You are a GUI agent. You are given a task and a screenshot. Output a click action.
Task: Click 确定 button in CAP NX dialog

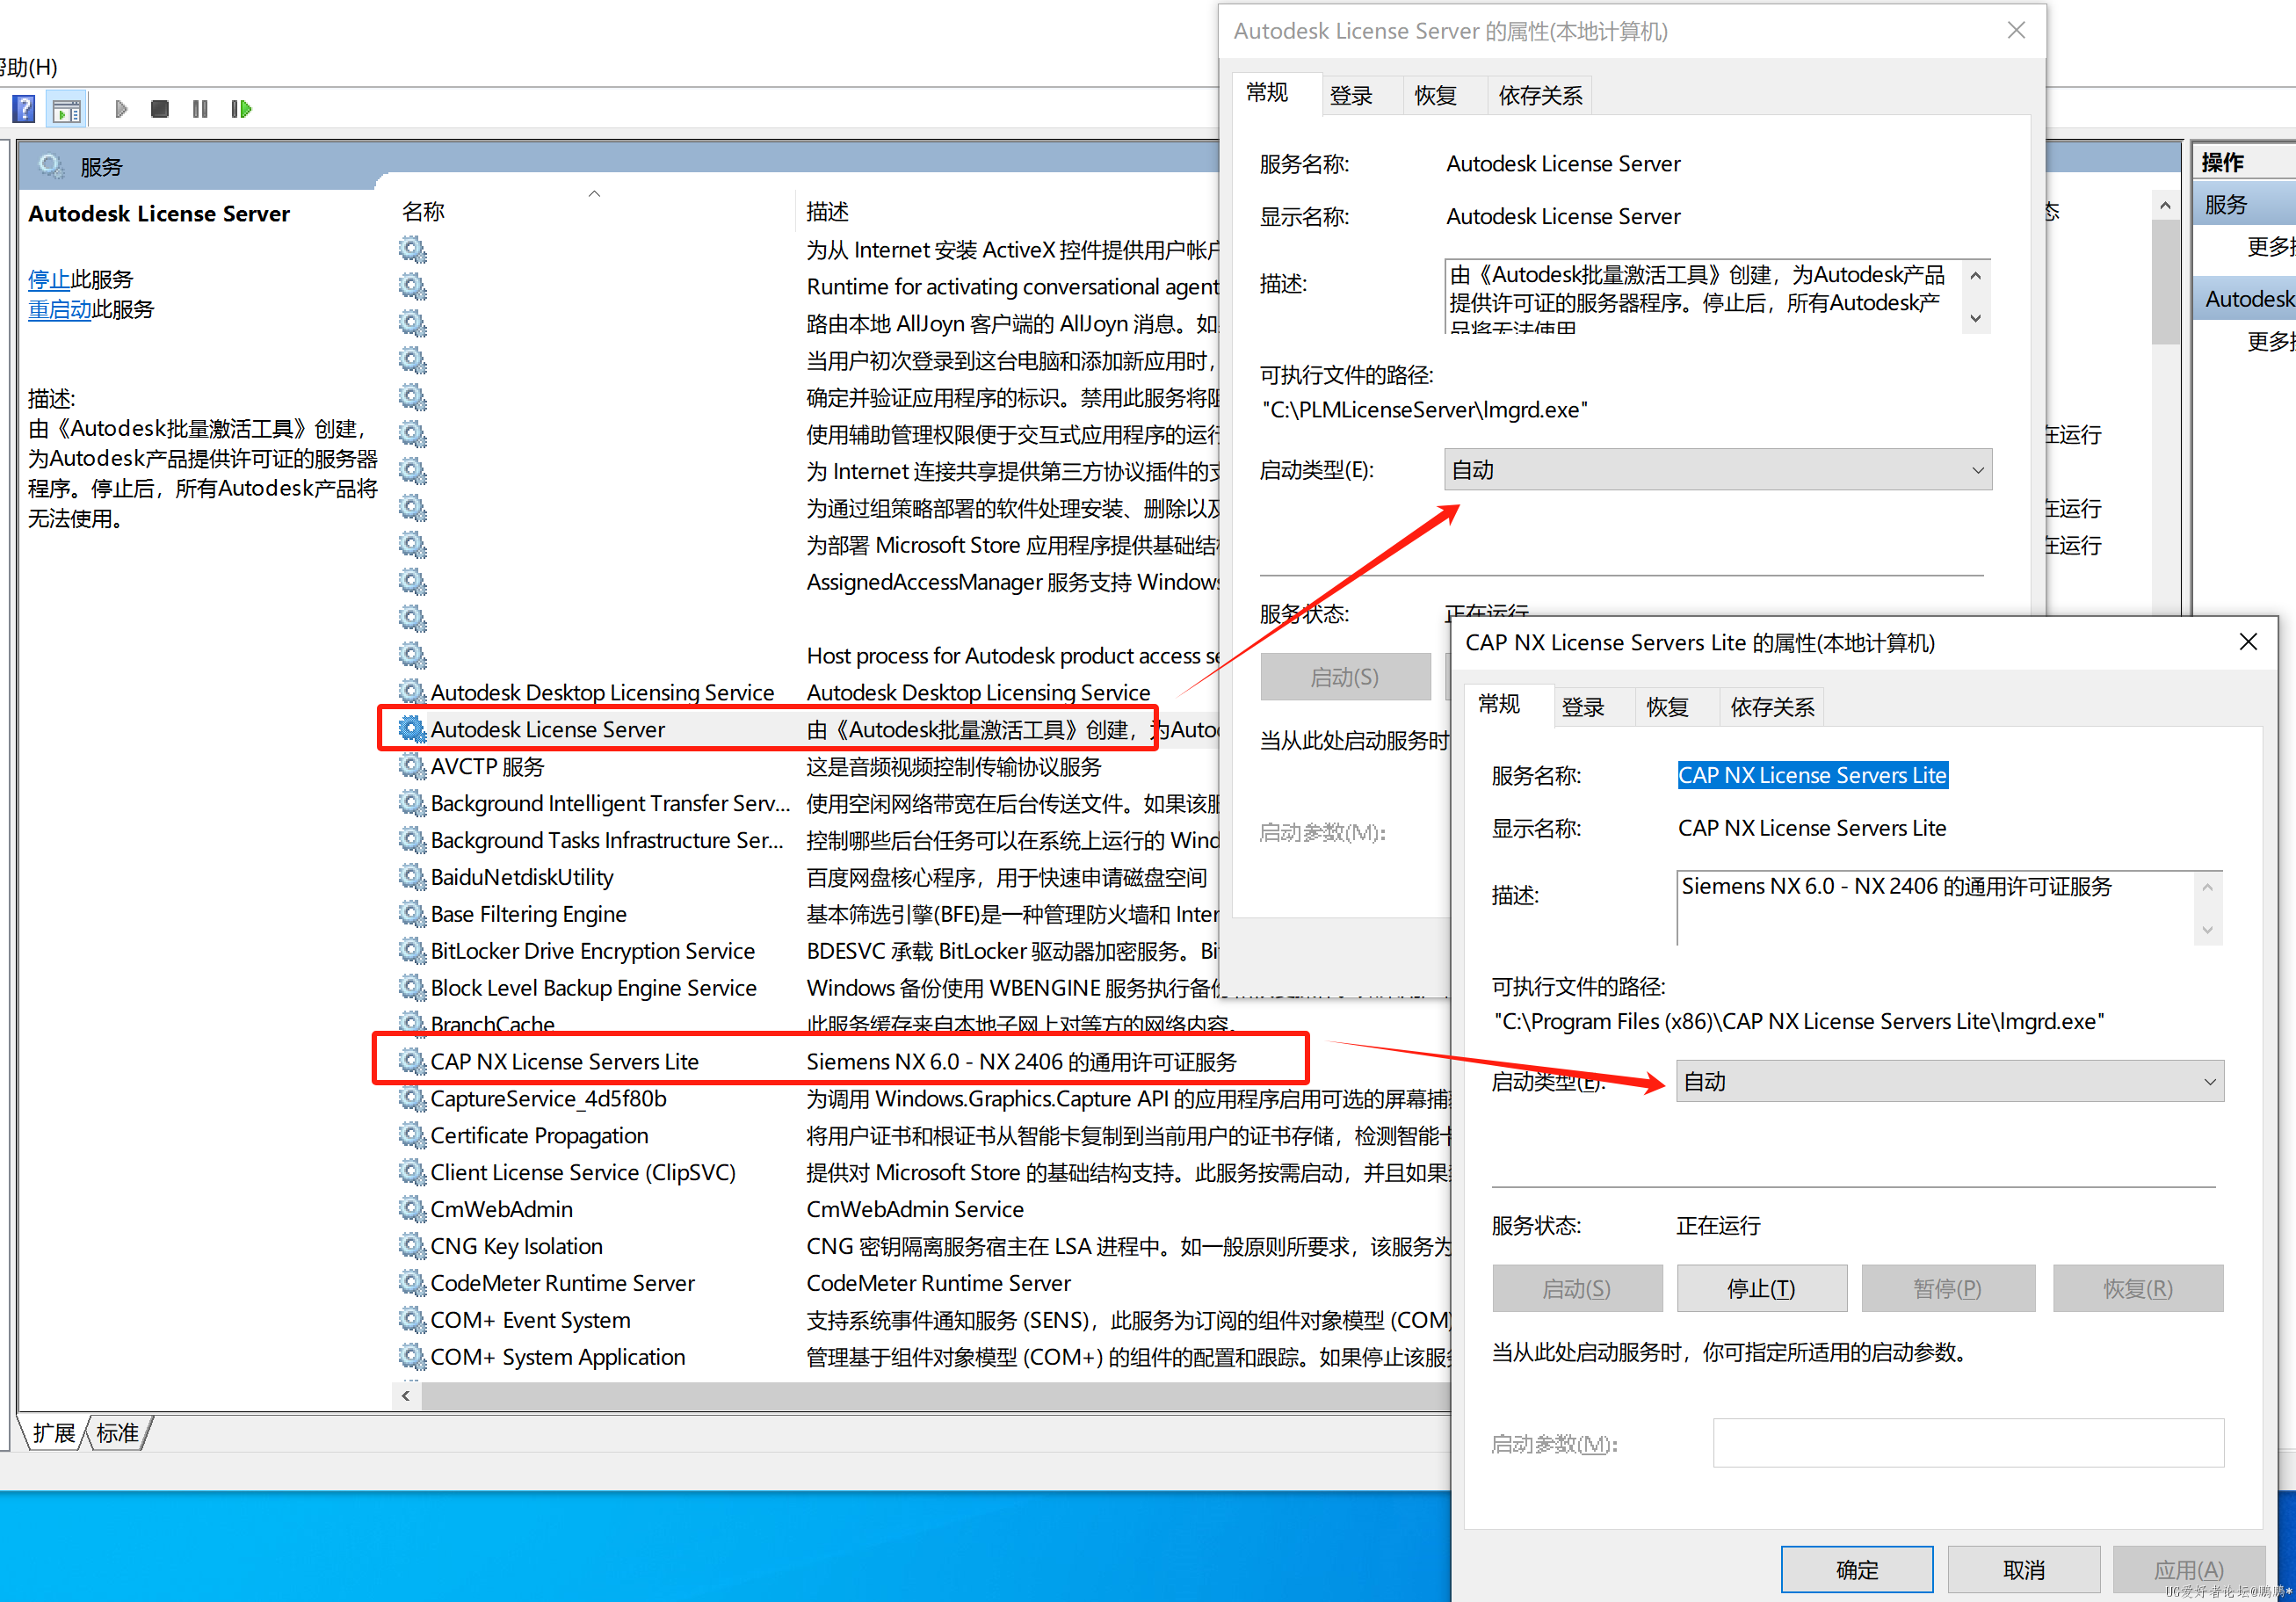pyautogui.click(x=1857, y=1569)
